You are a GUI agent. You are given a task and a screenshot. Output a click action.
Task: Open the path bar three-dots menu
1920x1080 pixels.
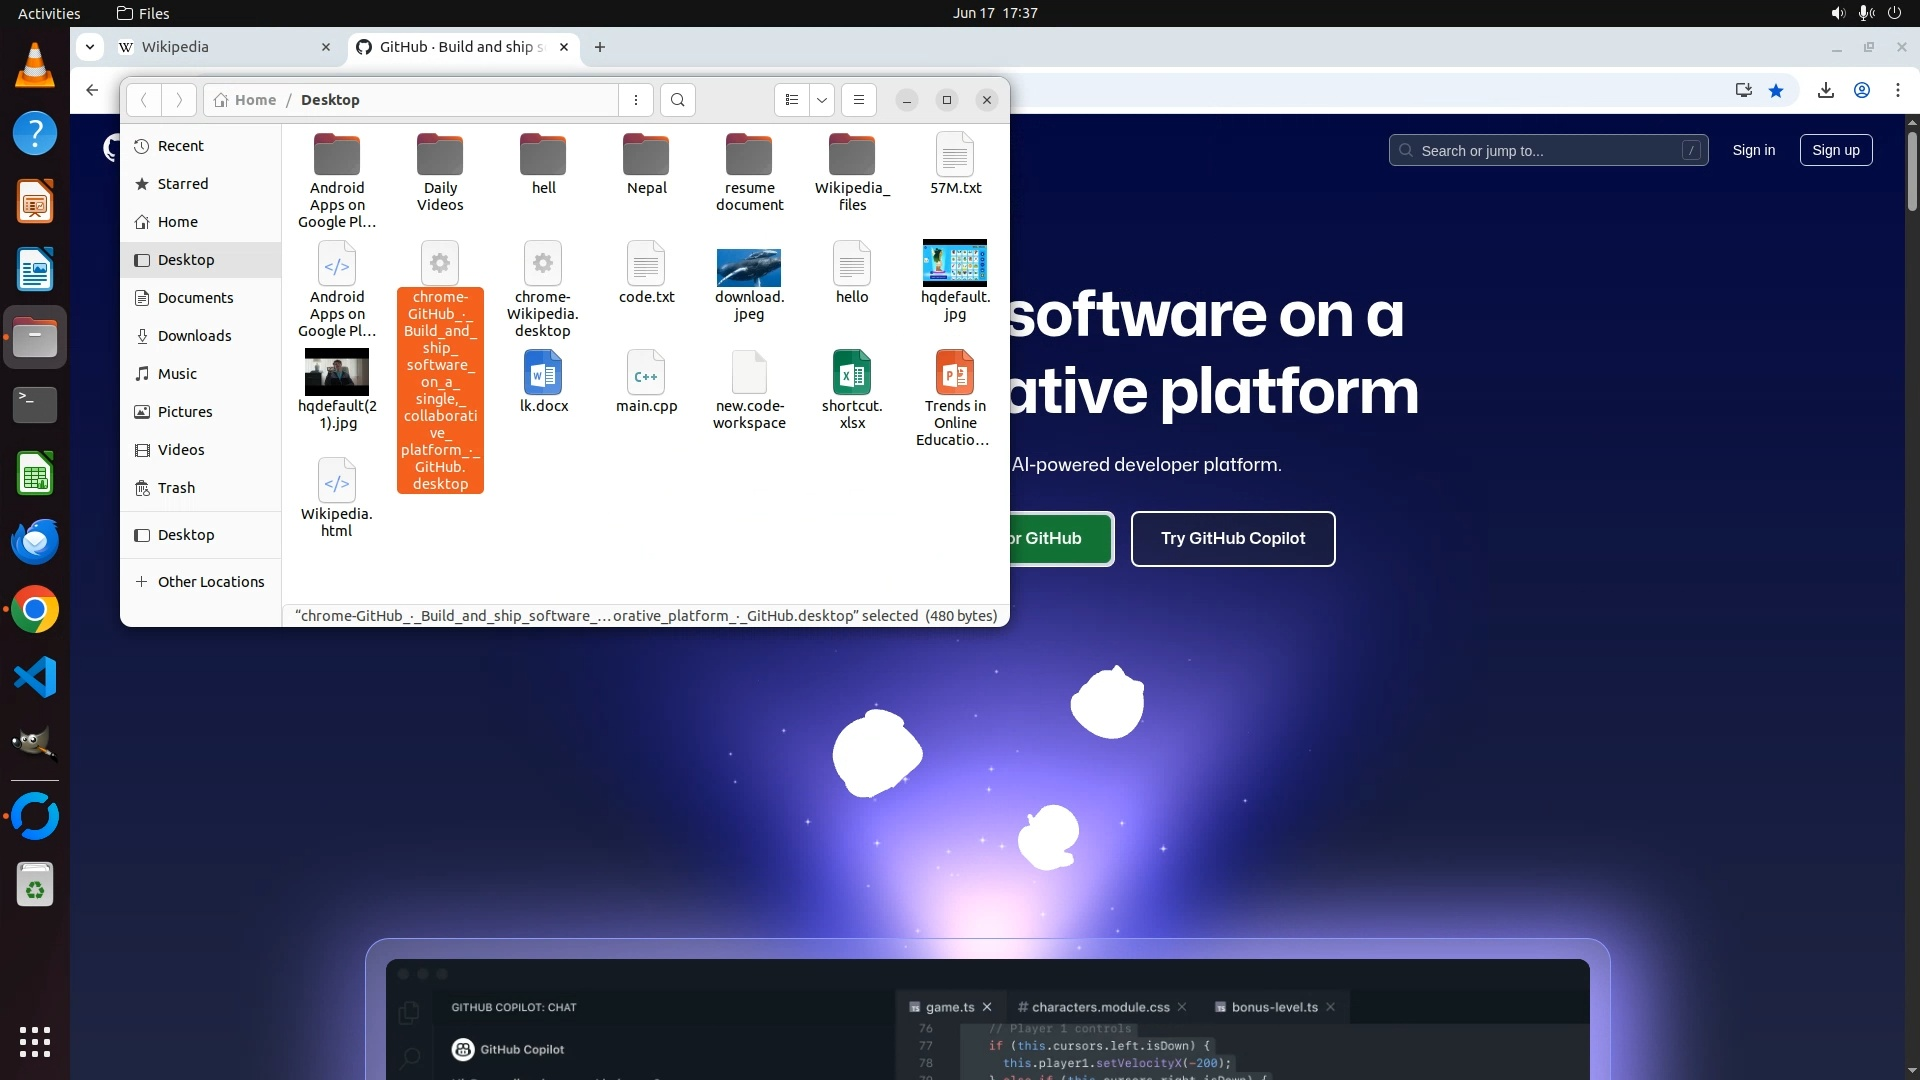pyautogui.click(x=636, y=100)
